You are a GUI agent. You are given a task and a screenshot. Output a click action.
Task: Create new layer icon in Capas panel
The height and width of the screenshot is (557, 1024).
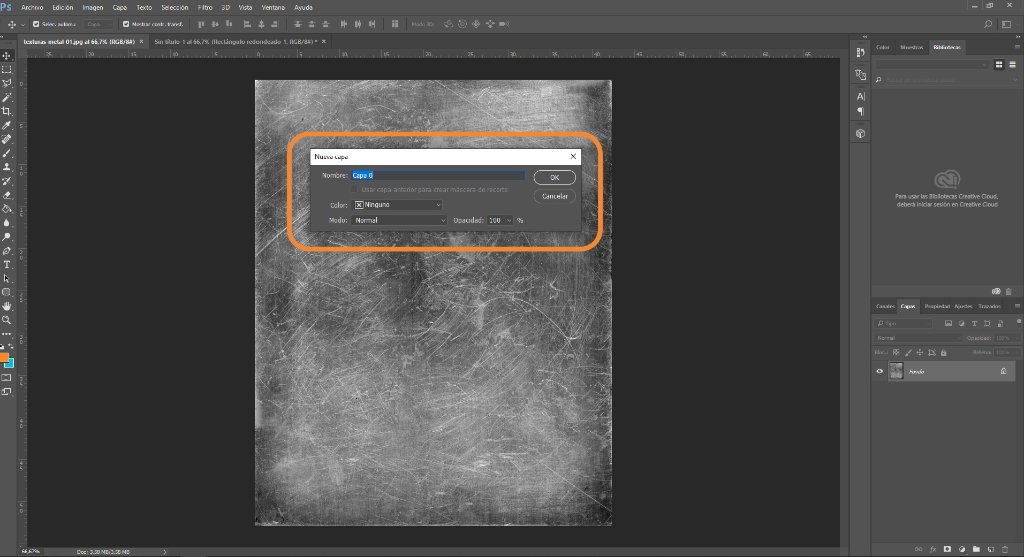[991, 549]
